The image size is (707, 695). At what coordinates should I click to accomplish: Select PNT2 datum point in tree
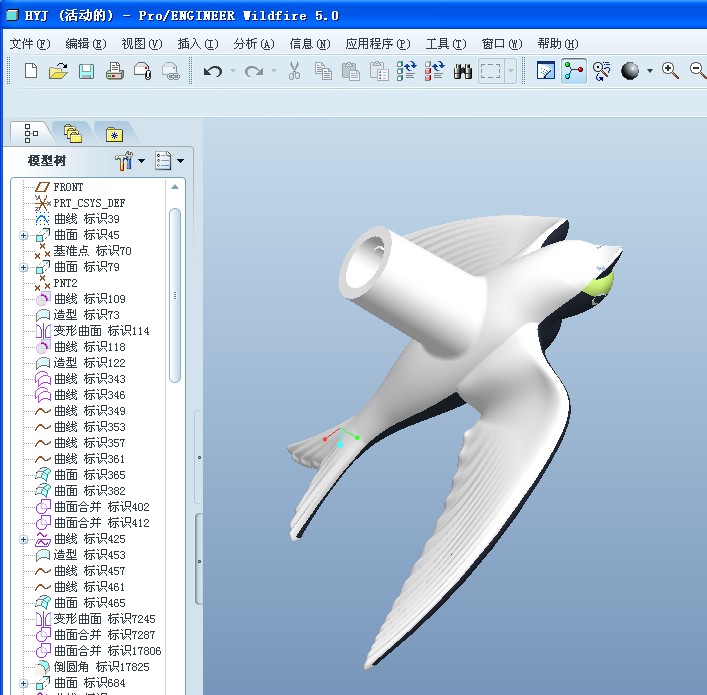point(56,283)
